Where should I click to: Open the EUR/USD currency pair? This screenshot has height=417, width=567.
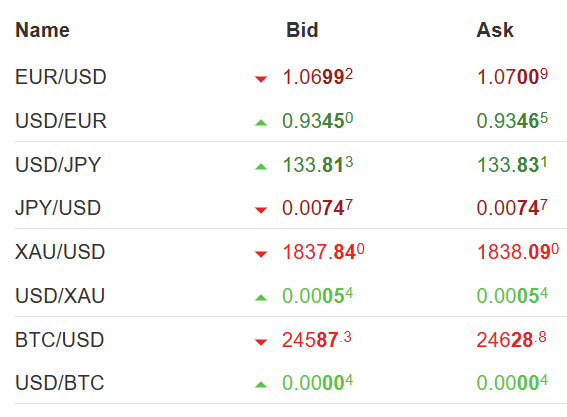tap(61, 77)
